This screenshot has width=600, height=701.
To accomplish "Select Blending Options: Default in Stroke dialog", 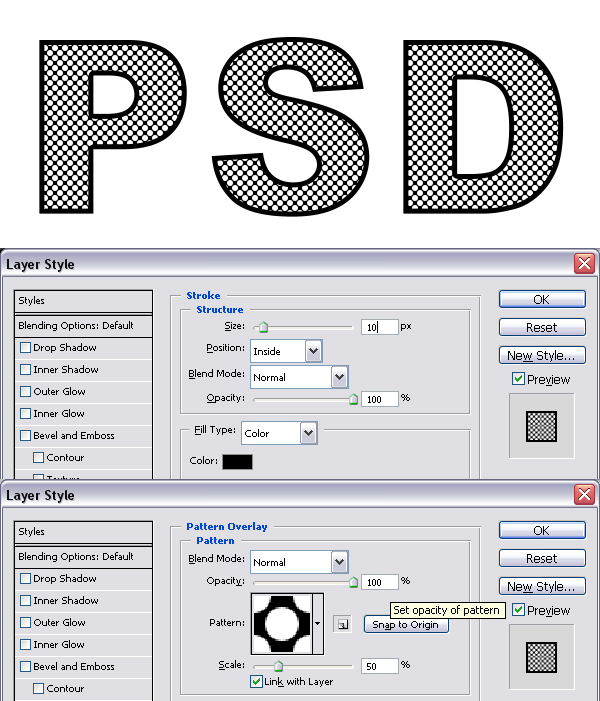I will (x=83, y=325).
